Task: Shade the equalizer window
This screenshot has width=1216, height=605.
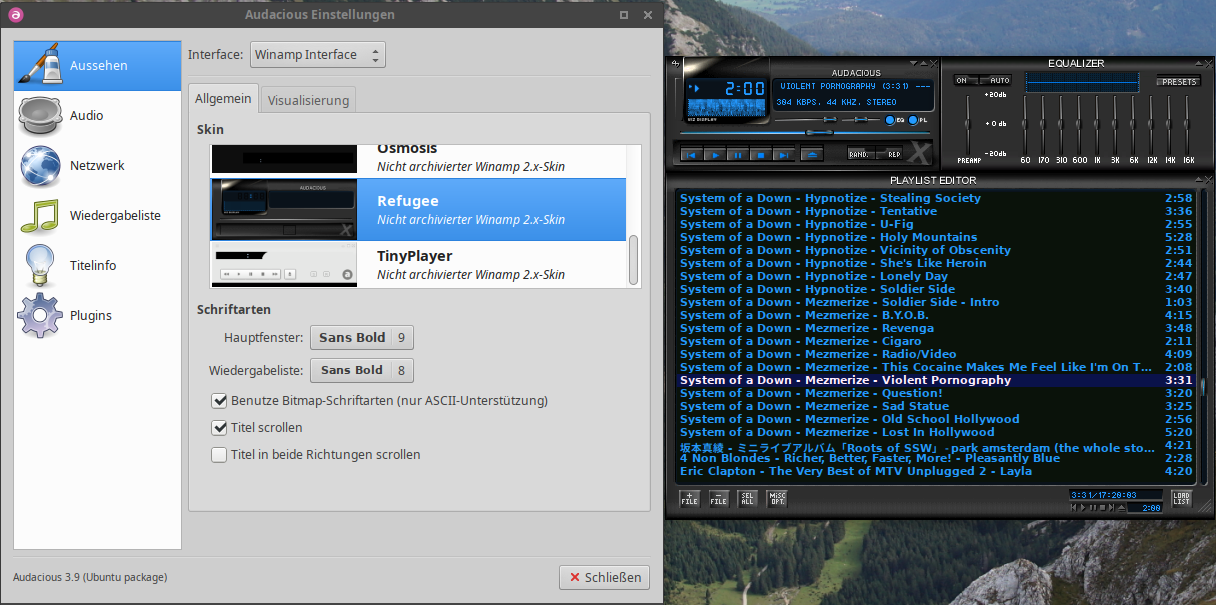Action: point(1199,63)
